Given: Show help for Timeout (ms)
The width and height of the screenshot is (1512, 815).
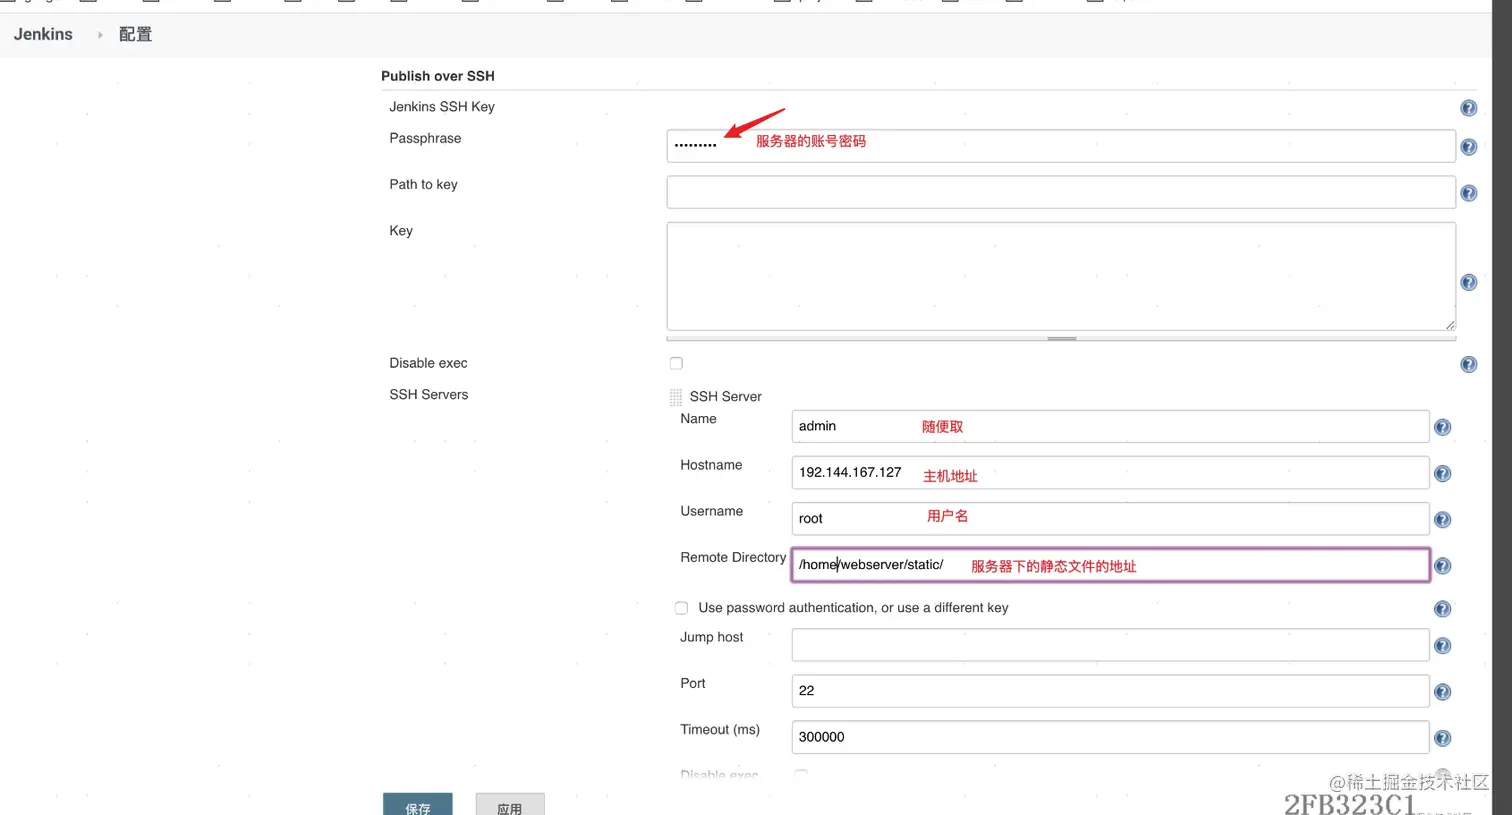Looking at the screenshot, I should tap(1442, 738).
